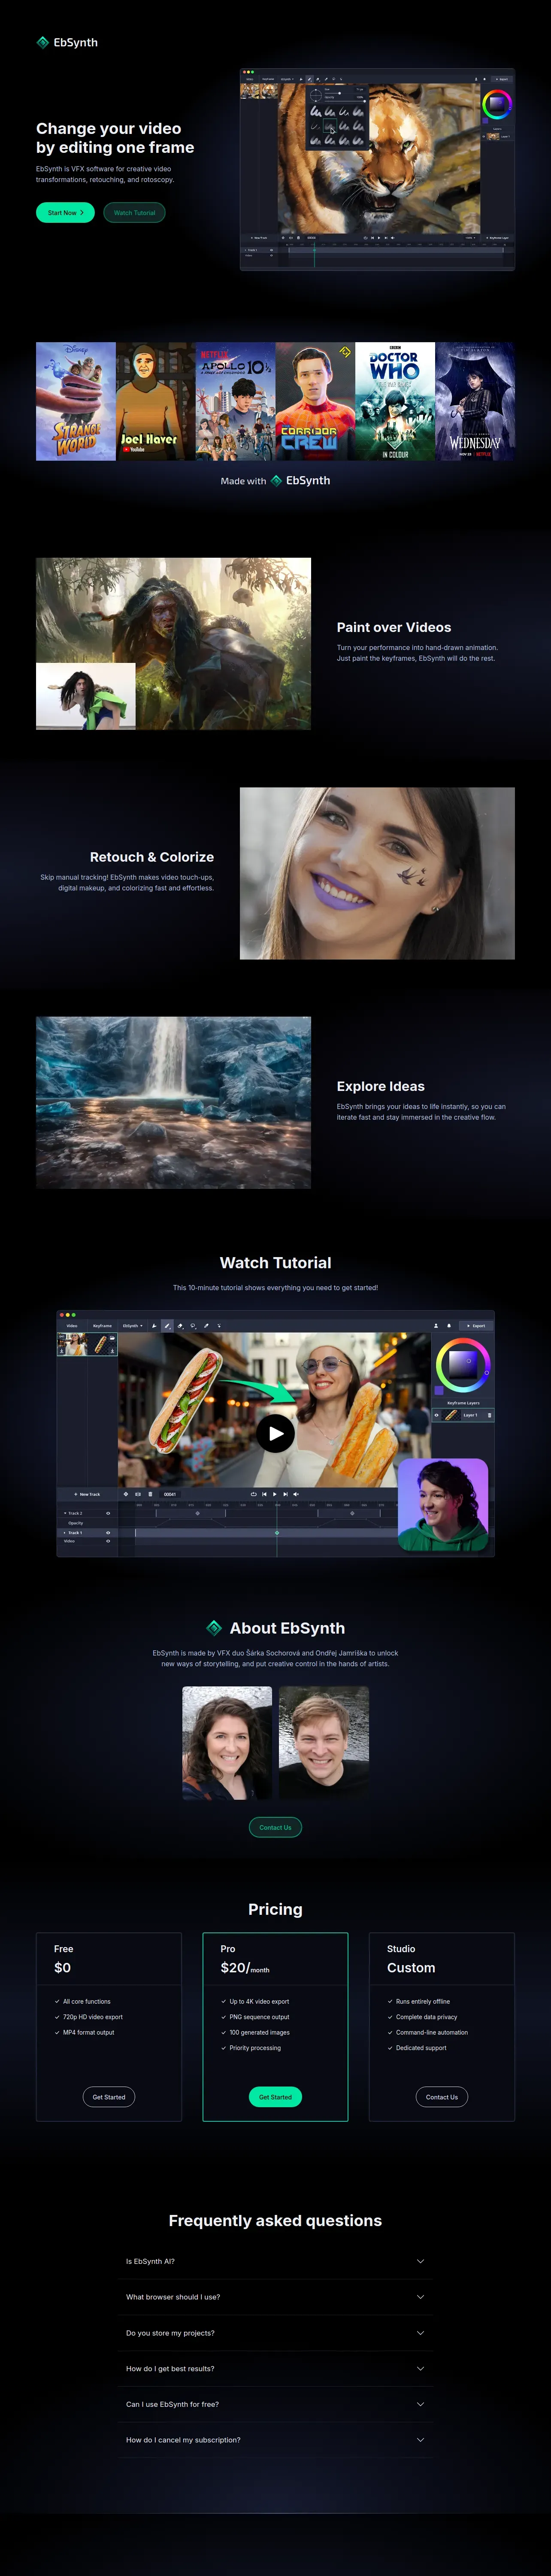Viewport: 551px width, 2576px height.
Task: Click the founder photo of the man
Action: click(x=324, y=1743)
